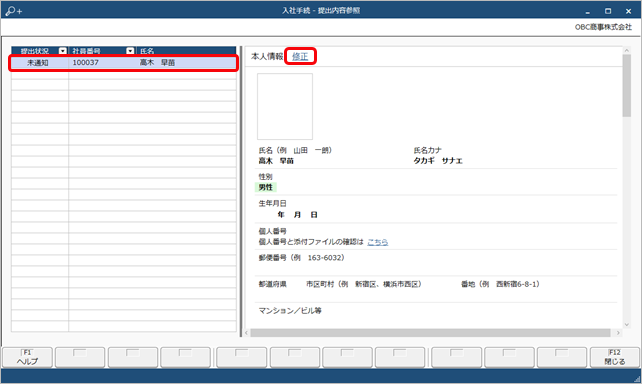Click the マンション/ビル等 label
The width and height of the screenshot is (642, 384).
(x=290, y=311)
